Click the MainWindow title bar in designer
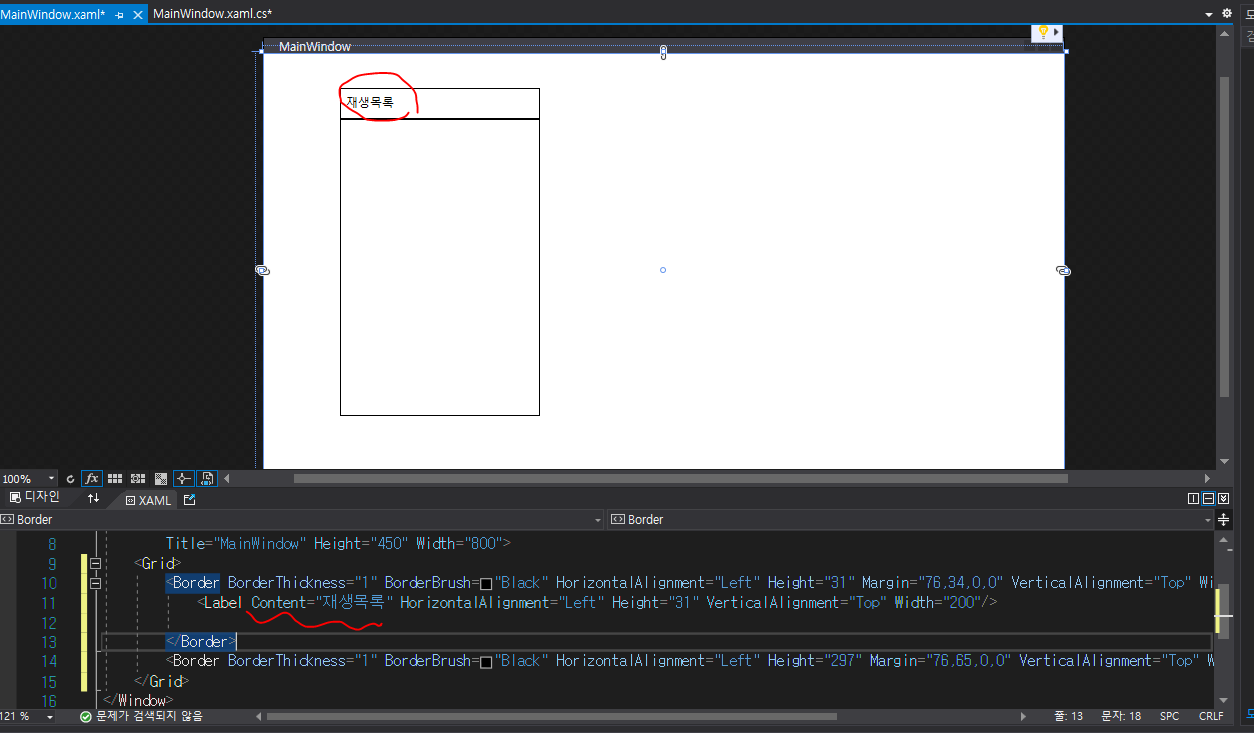The width and height of the screenshot is (1254, 733). coord(664,46)
